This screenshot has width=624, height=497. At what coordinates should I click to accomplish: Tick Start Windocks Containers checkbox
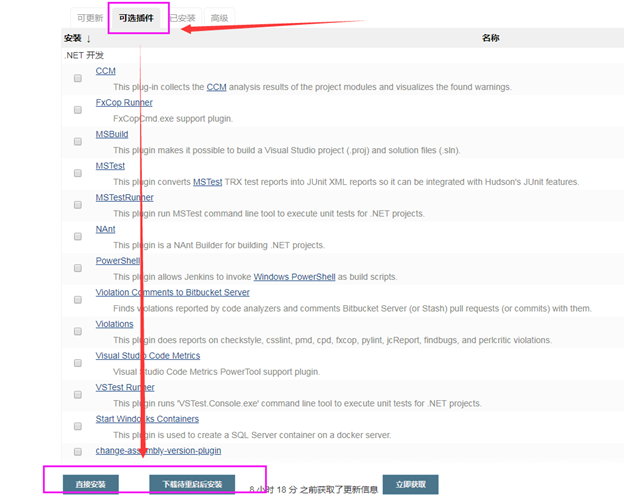[x=78, y=426]
